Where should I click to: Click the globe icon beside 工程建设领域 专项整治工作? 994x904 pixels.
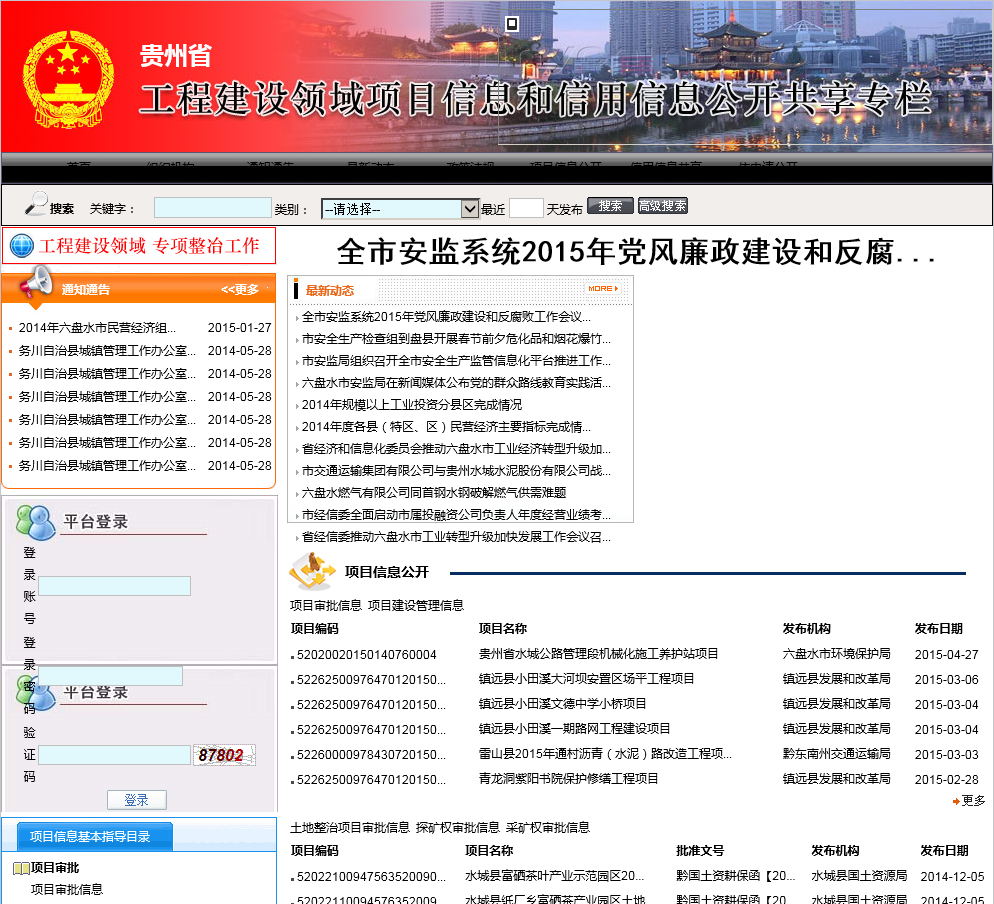(x=22, y=245)
